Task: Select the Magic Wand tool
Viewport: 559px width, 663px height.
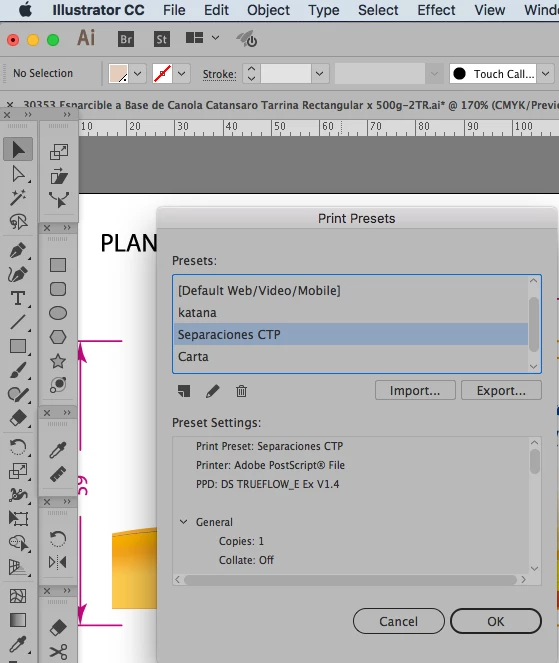Action: point(18,197)
